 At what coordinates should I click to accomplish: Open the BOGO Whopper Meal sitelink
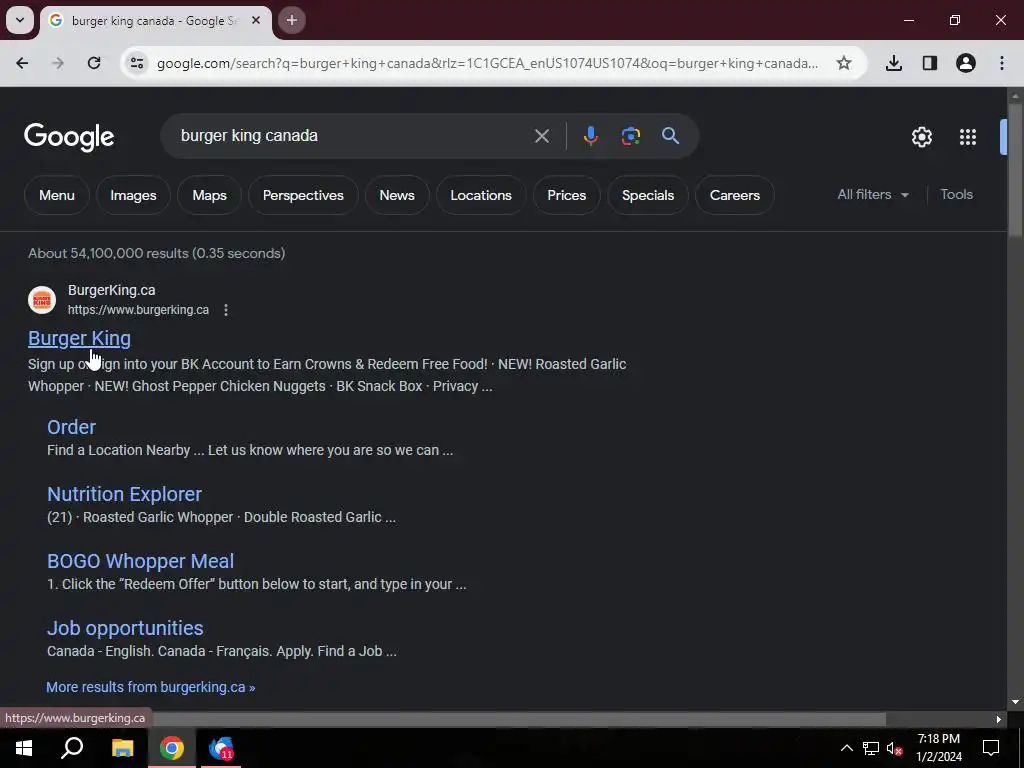140,561
